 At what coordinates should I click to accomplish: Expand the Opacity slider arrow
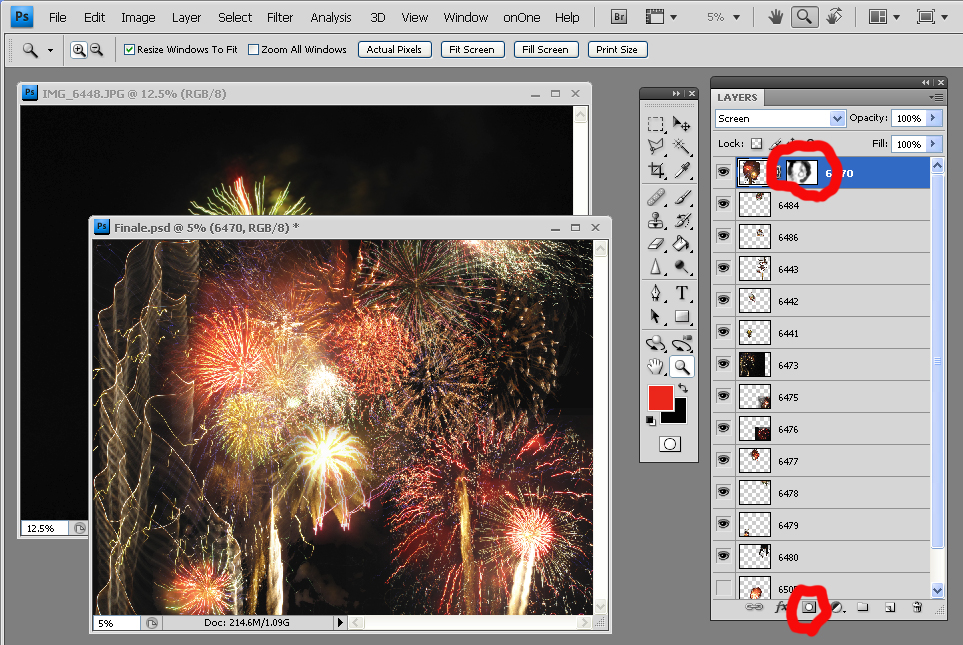(x=934, y=118)
